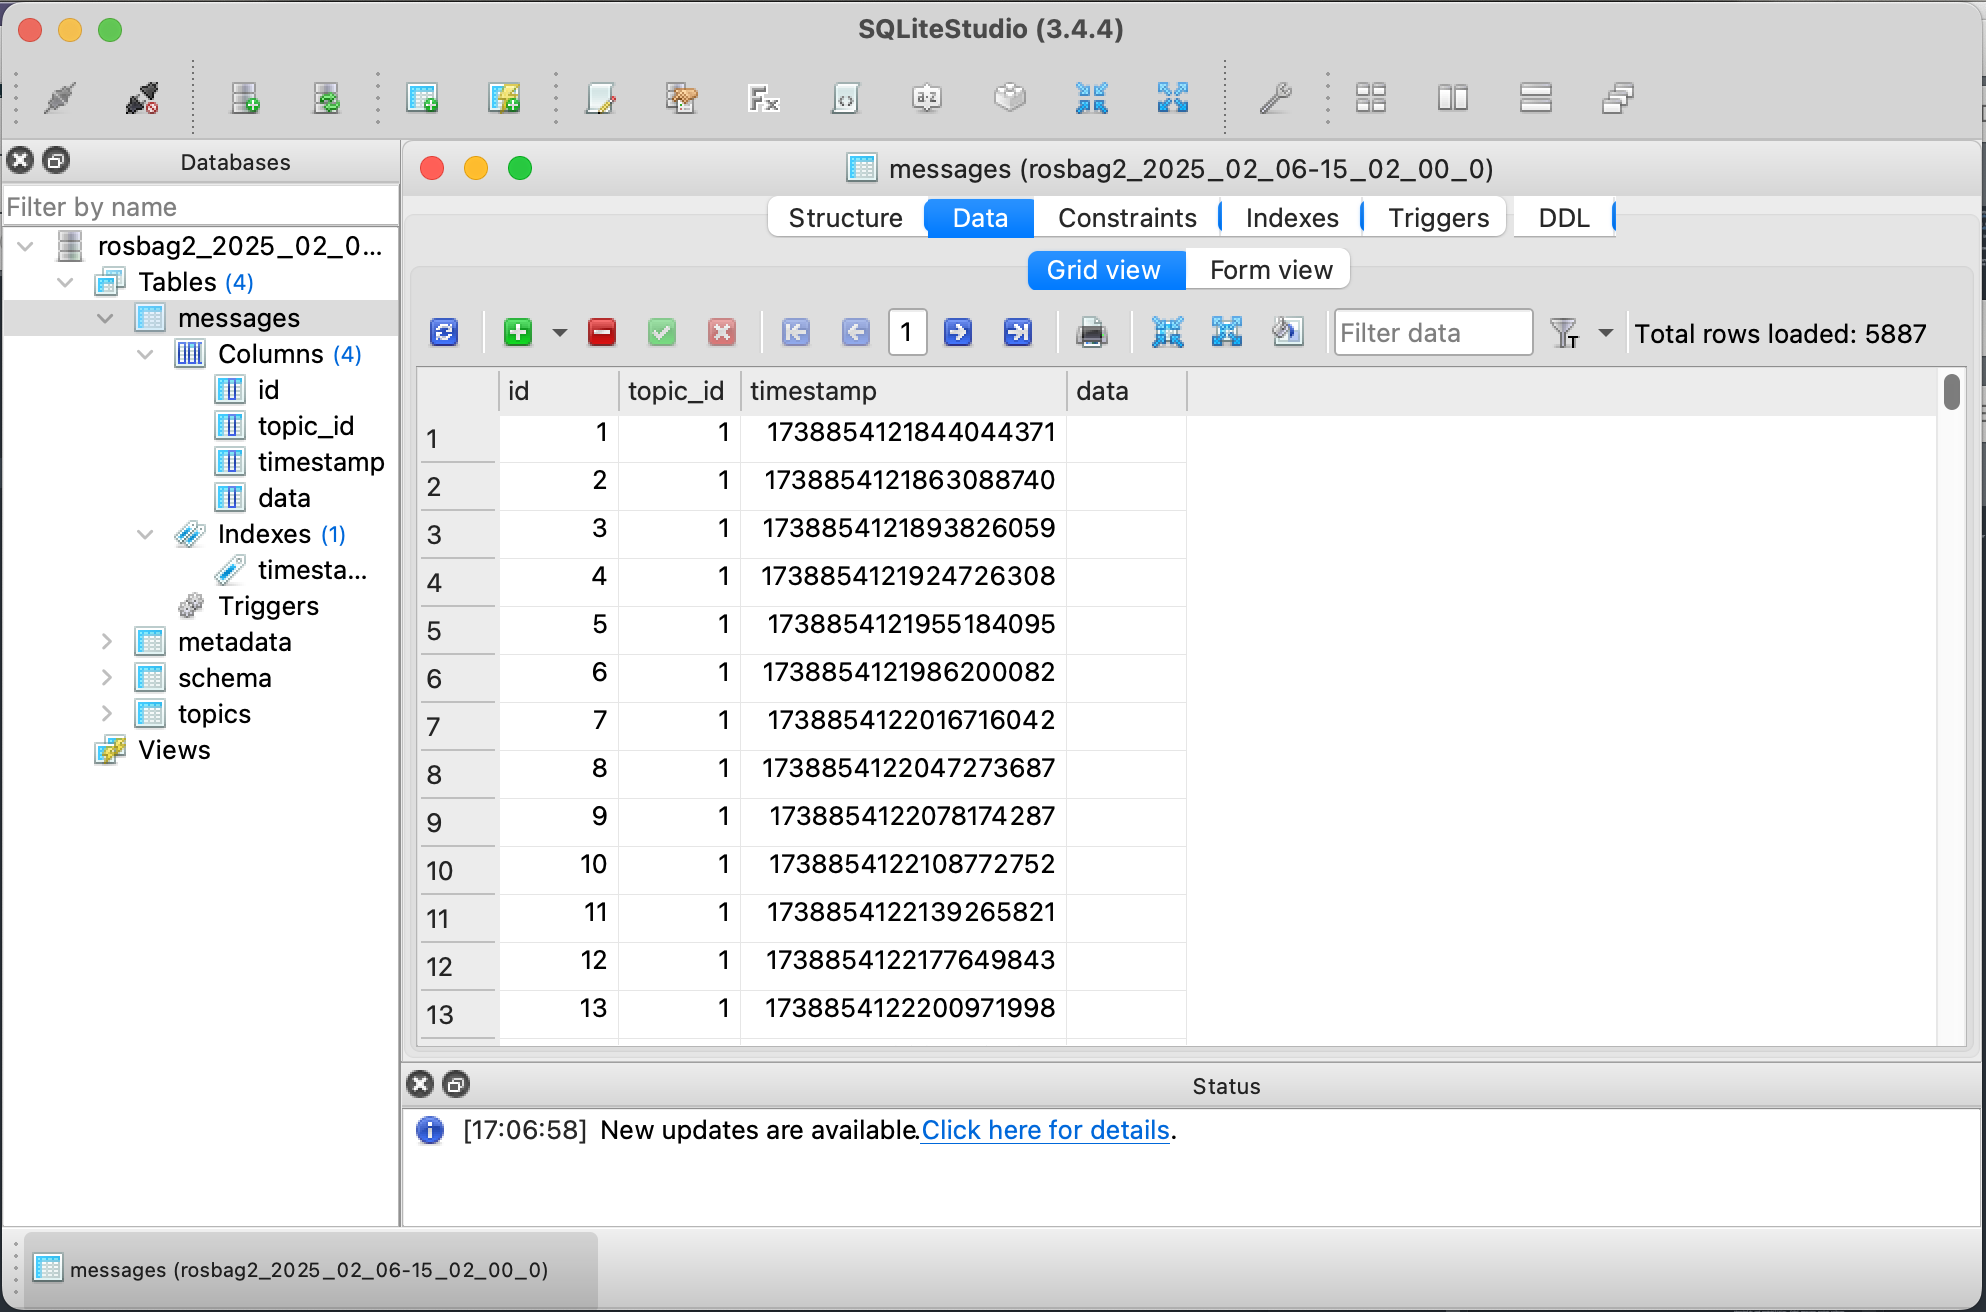Image resolution: width=1986 pixels, height=1312 pixels.
Task: Open extension manager icon
Action: pyautogui.click(x=1010, y=98)
